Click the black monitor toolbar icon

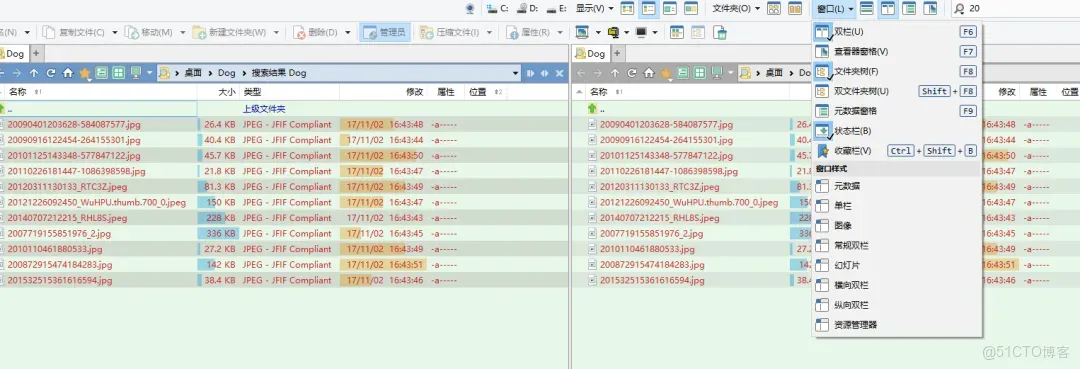point(641,32)
